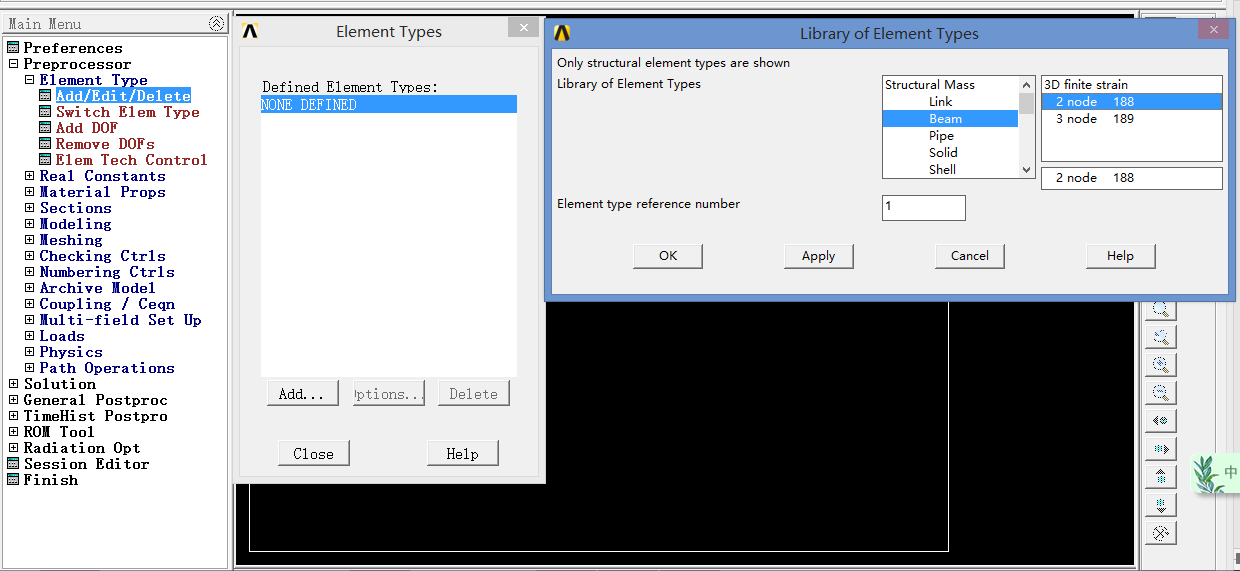This screenshot has height=571, width=1240.
Task: Select Shell element category
Action: (950, 170)
